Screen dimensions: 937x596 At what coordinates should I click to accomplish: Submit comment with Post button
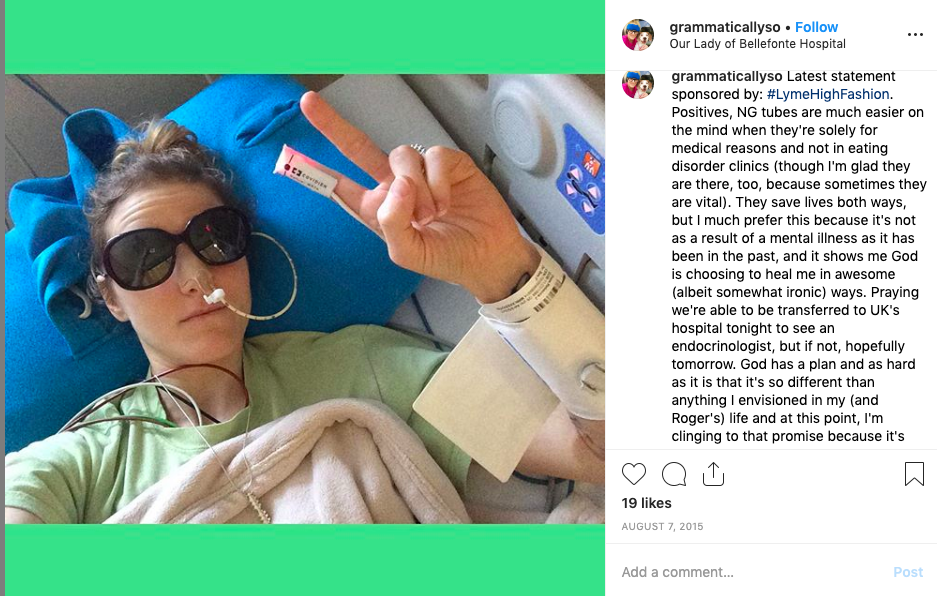[908, 572]
